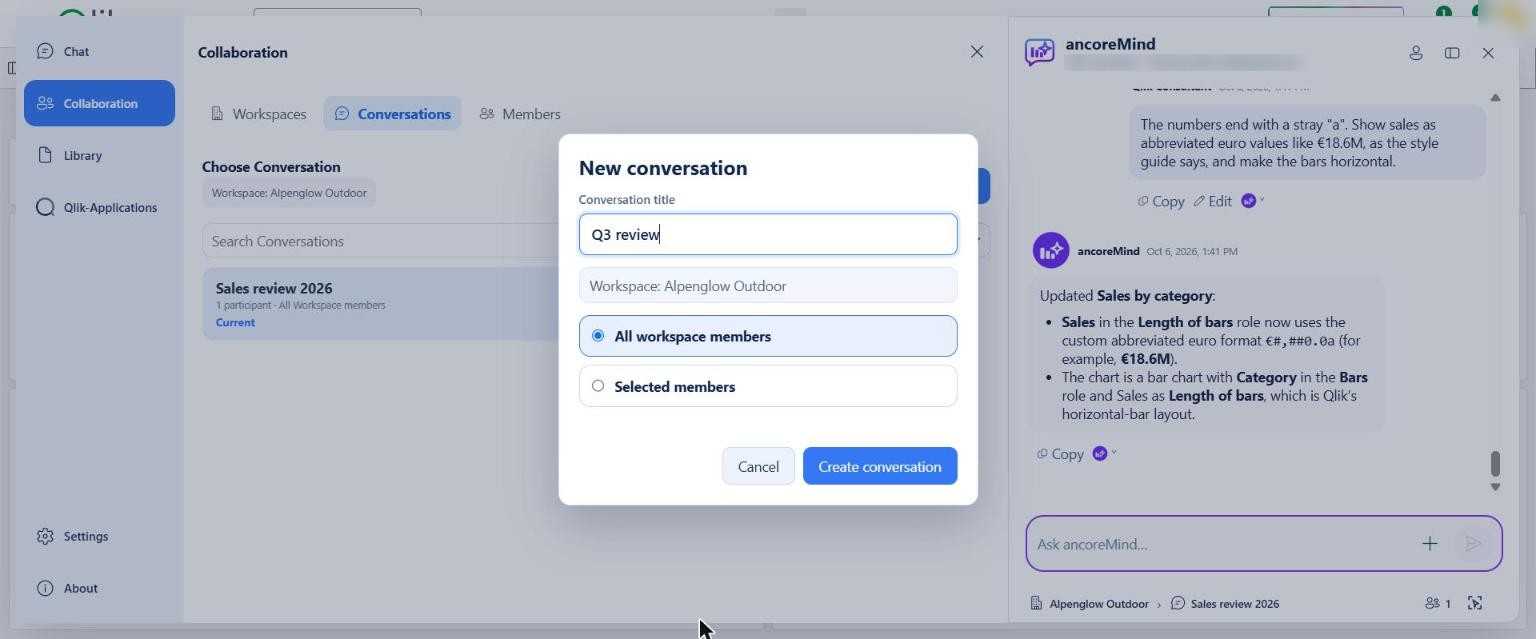Click the Alpenglow Outdoor workspace breadcrumb
The width and height of the screenshot is (1536, 639).
pos(1090,604)
